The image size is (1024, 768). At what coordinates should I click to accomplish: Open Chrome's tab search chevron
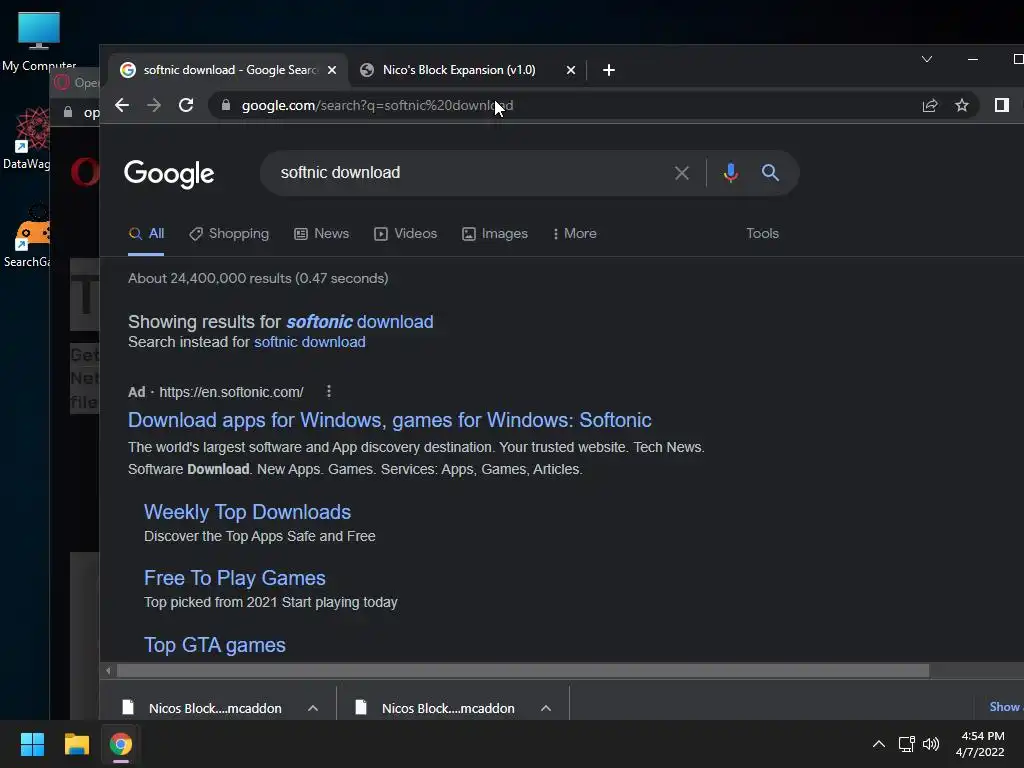[927, 59]
